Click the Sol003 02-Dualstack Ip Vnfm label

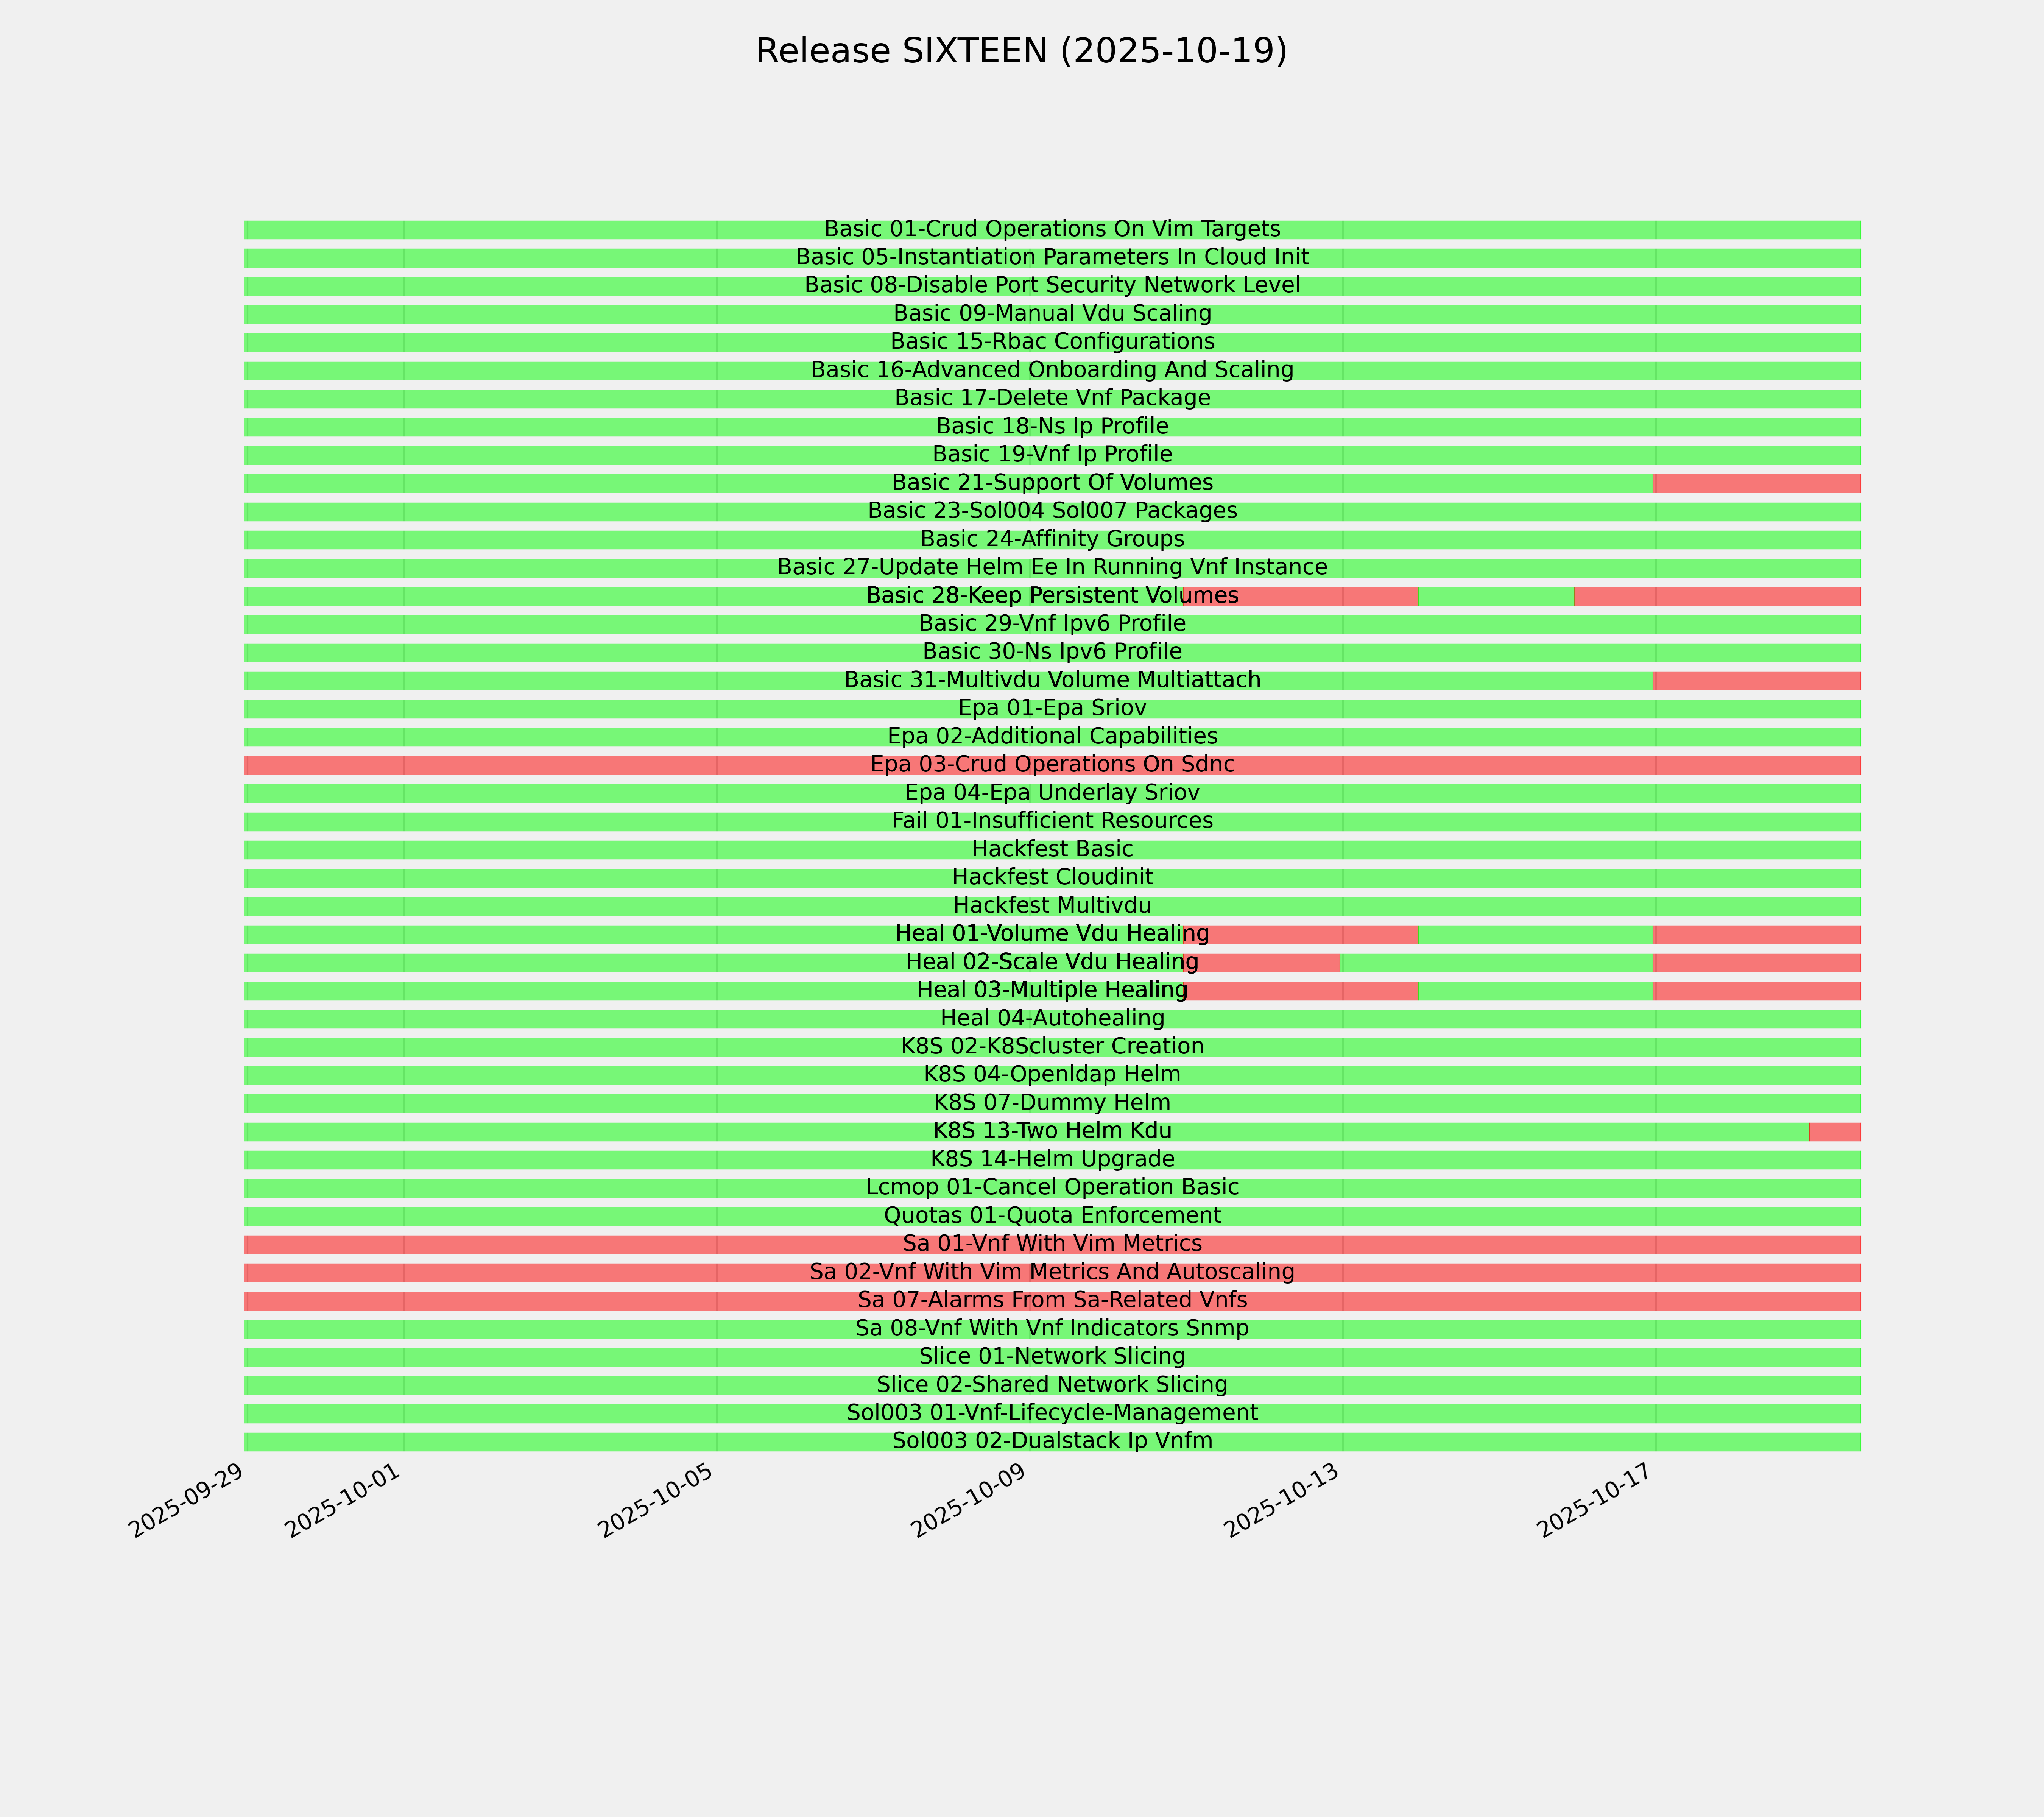(x=1052, y=1441)
